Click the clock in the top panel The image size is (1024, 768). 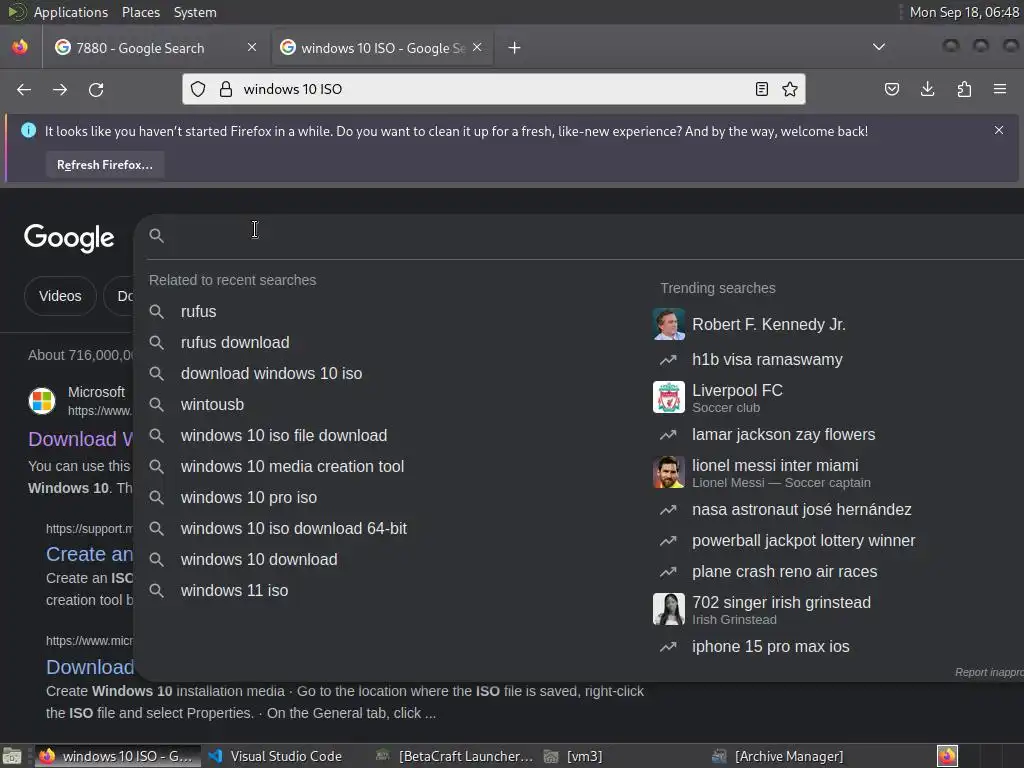tap(964, 12)
